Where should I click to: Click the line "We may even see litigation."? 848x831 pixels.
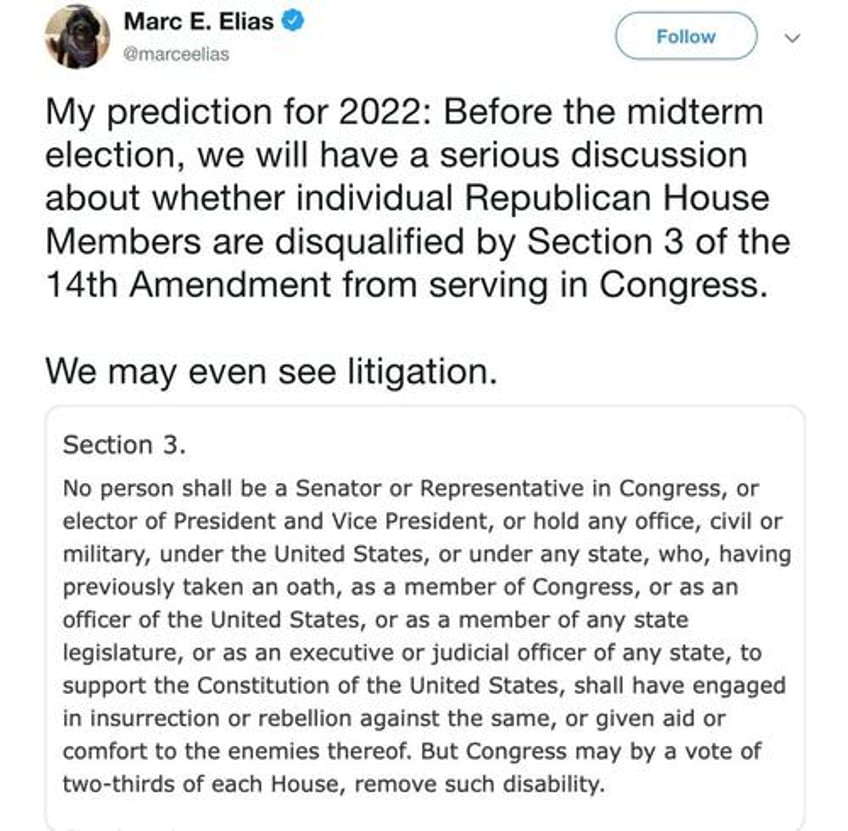tap(271, 372)
